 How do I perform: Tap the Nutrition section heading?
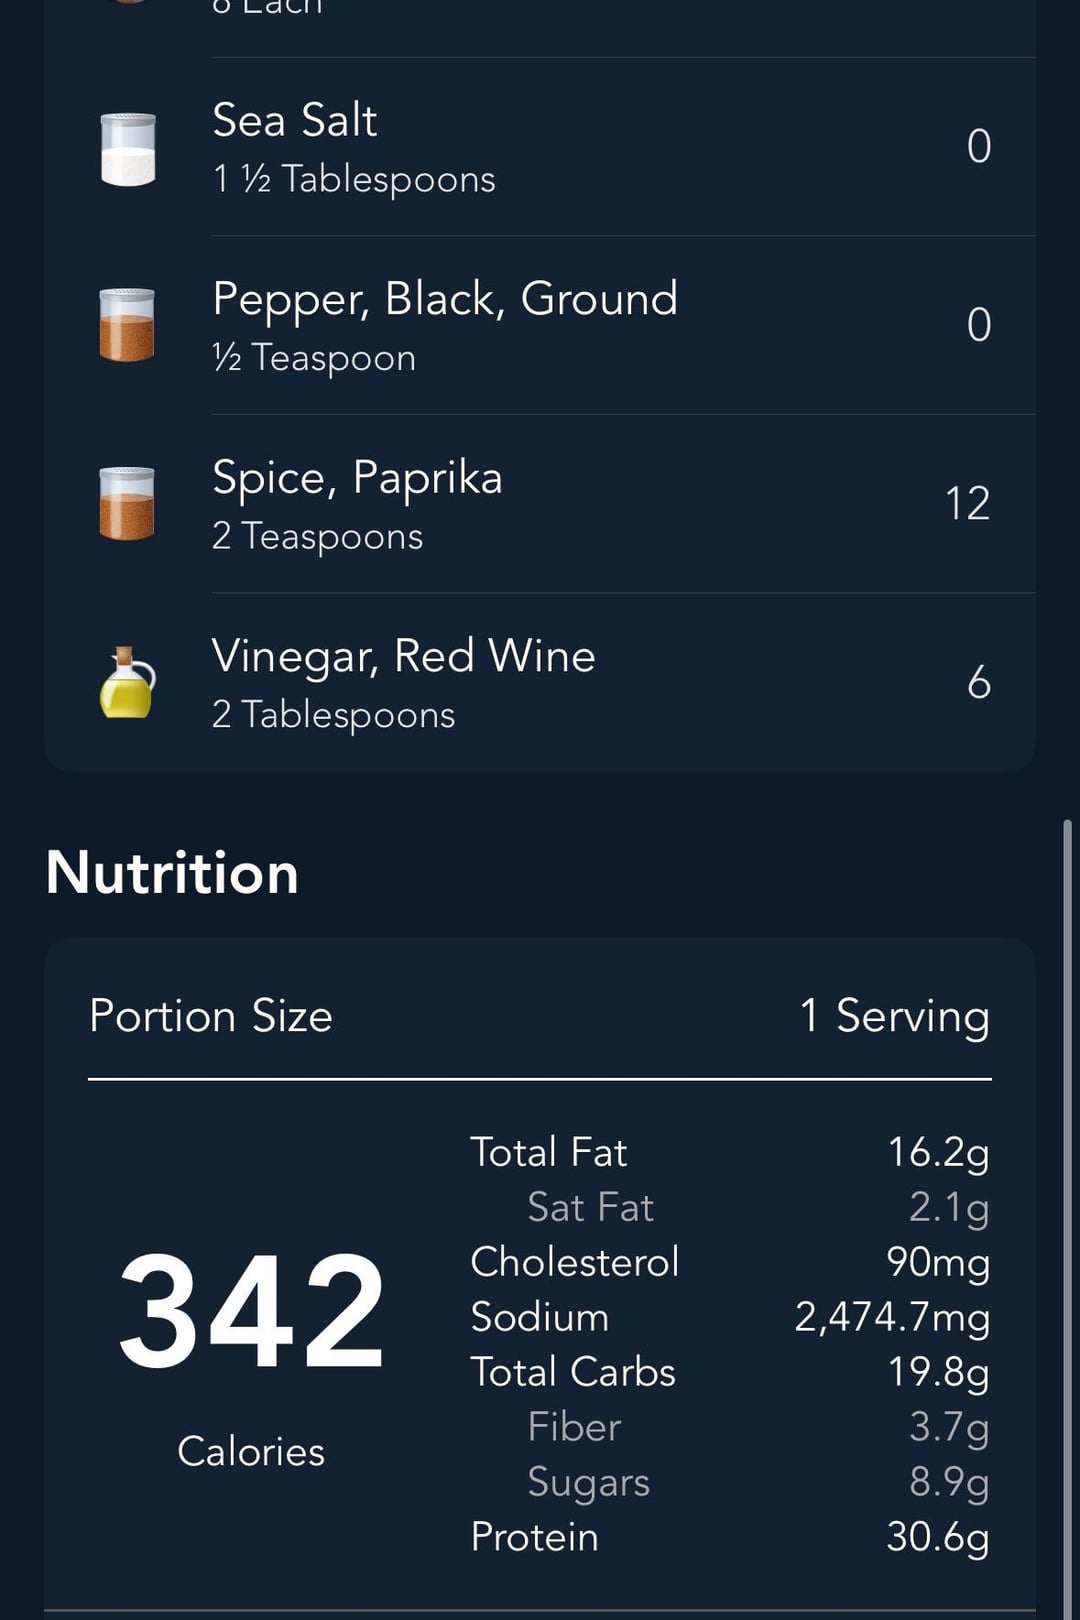point(172,872)
